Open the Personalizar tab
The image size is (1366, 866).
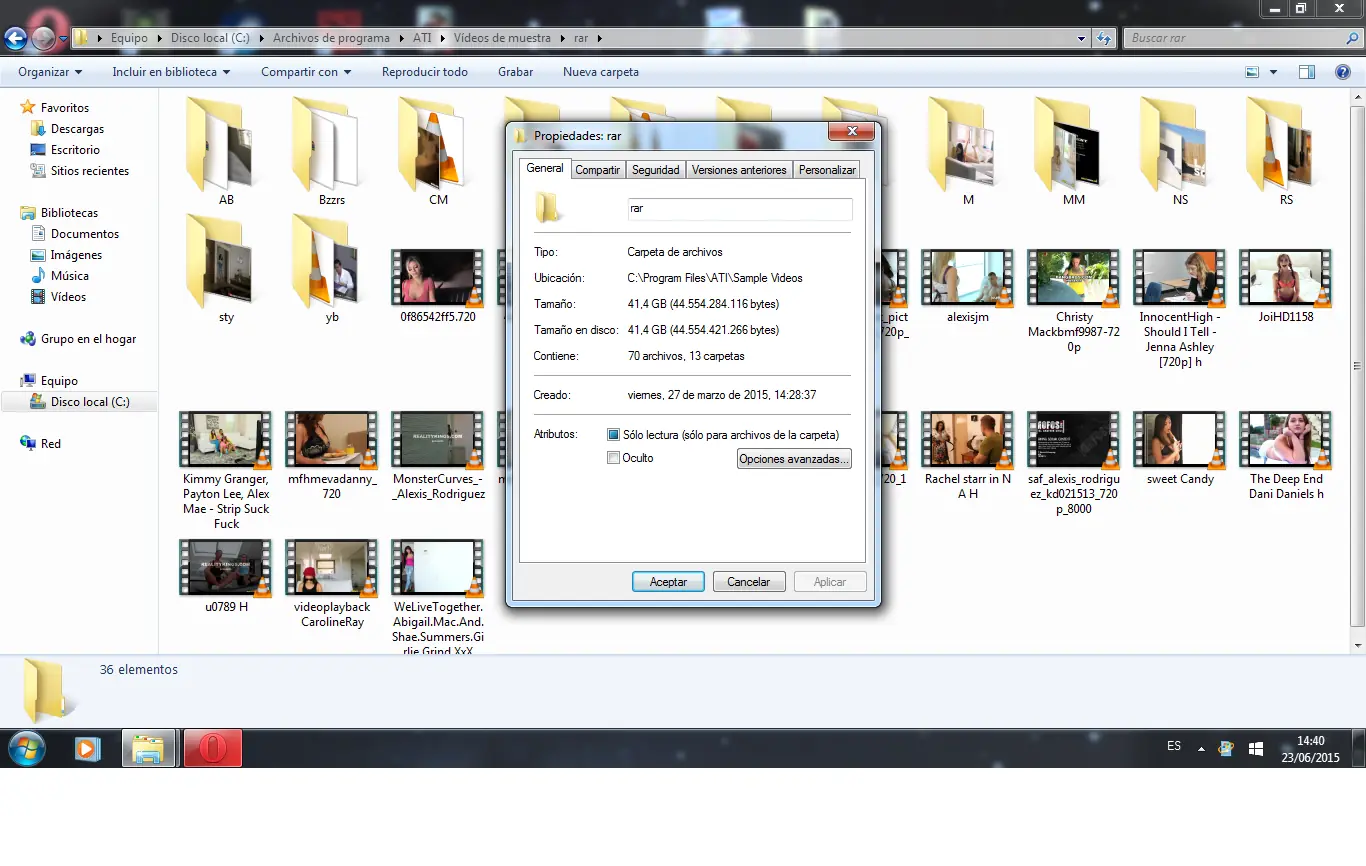point(827,170)
